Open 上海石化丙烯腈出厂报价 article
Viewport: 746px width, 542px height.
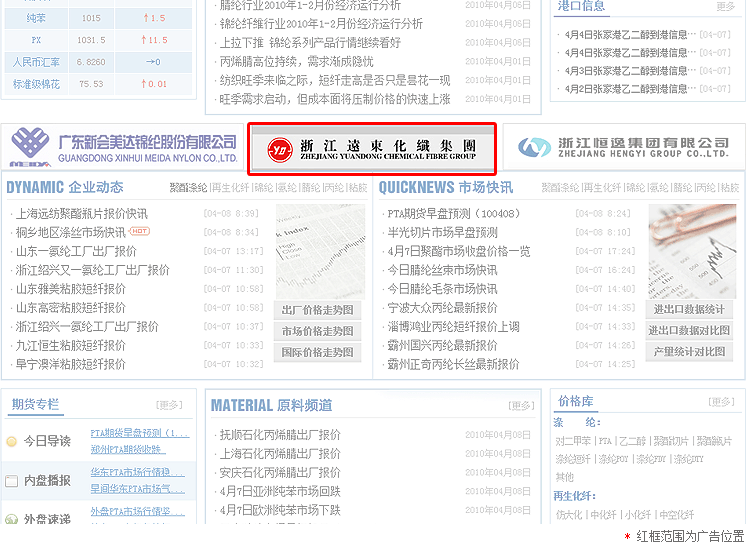pos(280,453)
